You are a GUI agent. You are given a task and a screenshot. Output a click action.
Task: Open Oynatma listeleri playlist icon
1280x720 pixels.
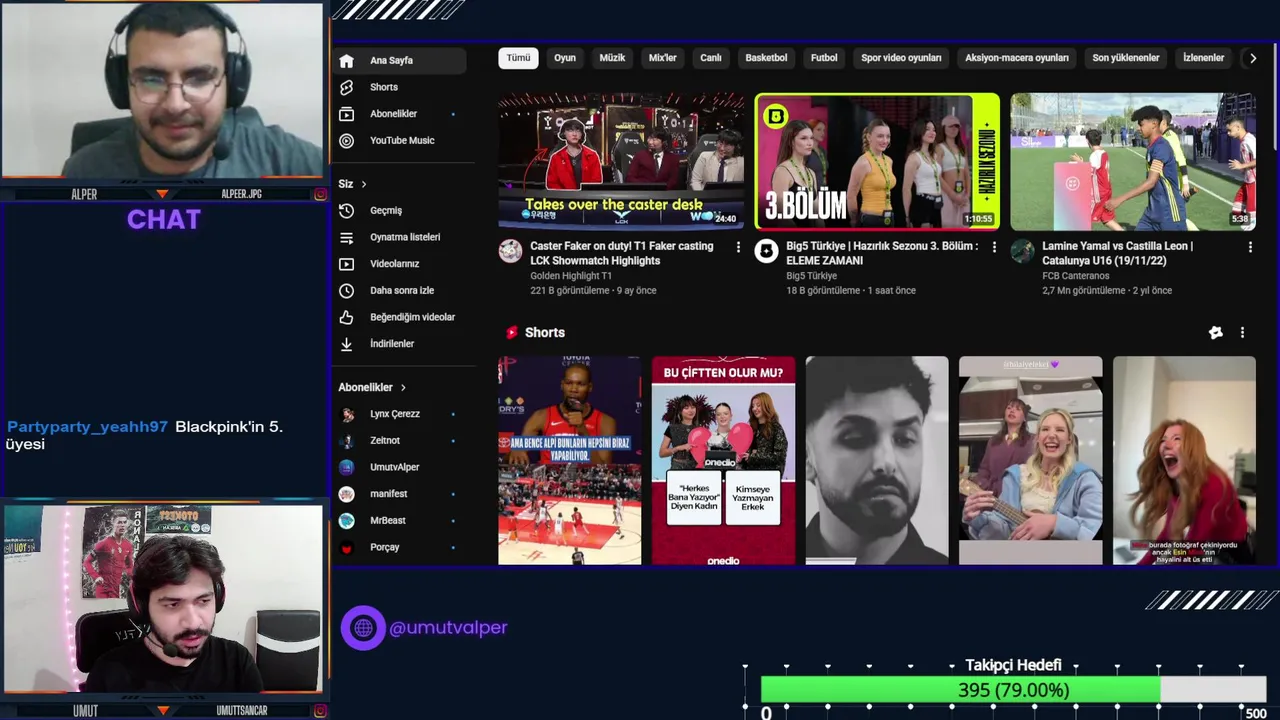pyautogui.click(x=346, y=238)
